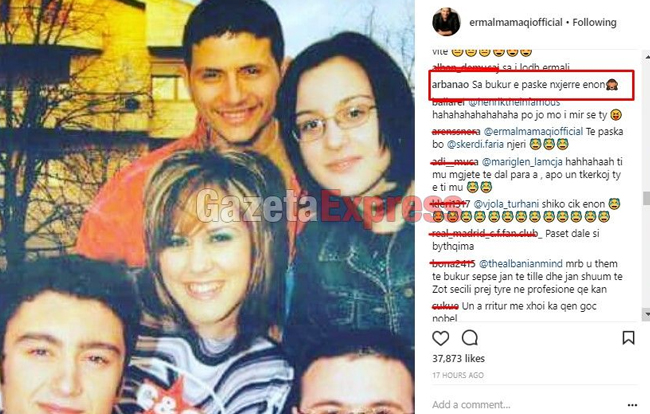Click the comments scrollbar thumb

pyautogui.click(x=646, y=198)
